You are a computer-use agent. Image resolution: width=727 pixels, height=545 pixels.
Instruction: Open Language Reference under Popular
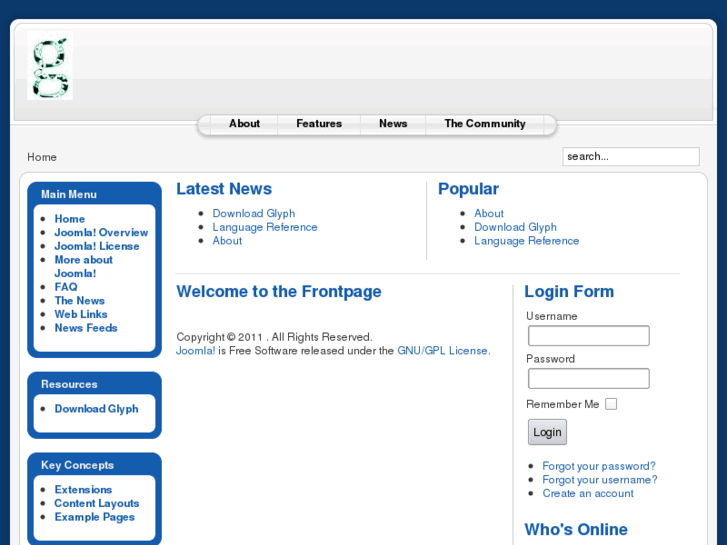pos(526,241)
